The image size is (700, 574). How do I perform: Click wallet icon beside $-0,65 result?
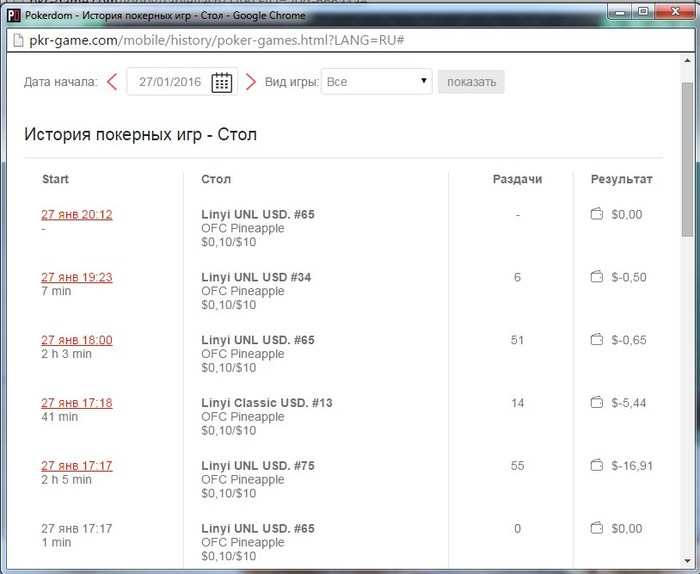(x=597, y=340)
